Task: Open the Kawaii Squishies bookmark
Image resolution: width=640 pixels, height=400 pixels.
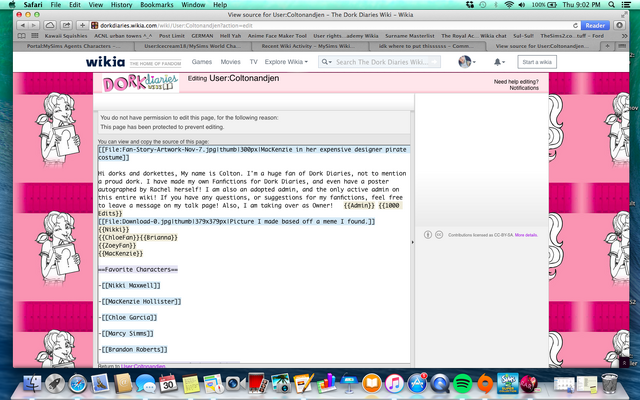Action: (x=66, y=36)
